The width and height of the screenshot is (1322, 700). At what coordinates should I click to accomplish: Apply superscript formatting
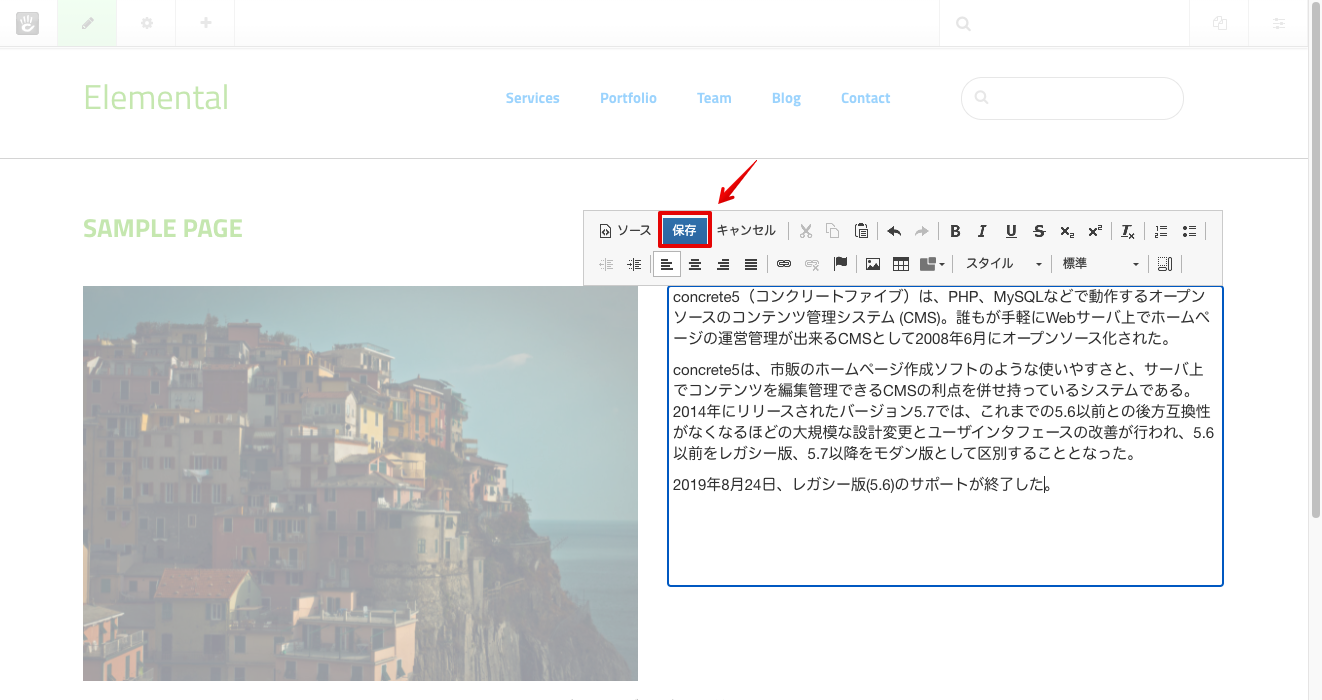[1093, 231]
